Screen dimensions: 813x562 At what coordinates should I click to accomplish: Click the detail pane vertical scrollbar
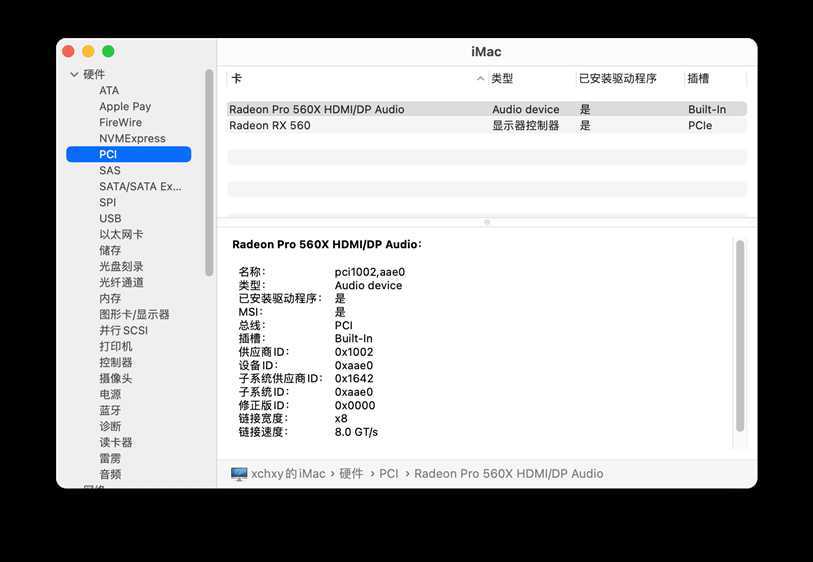point(740,335)
